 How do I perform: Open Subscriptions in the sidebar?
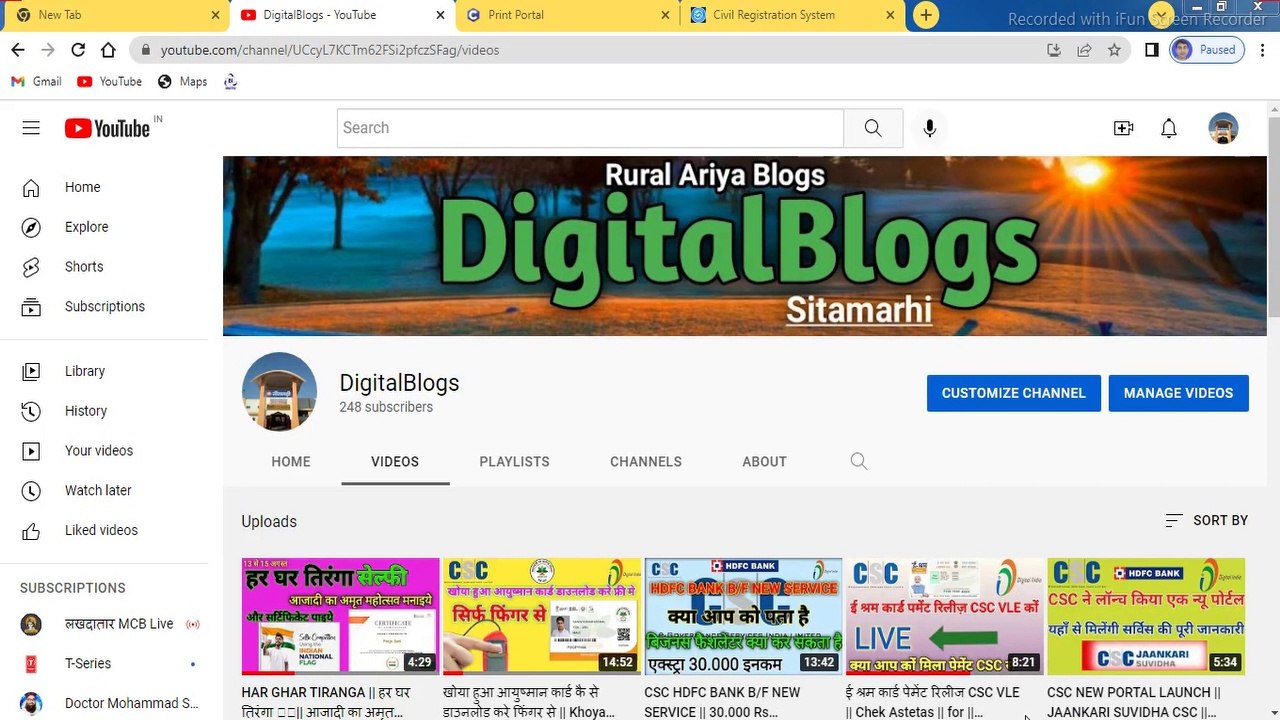pyautogui.click(x=104, y=306)
